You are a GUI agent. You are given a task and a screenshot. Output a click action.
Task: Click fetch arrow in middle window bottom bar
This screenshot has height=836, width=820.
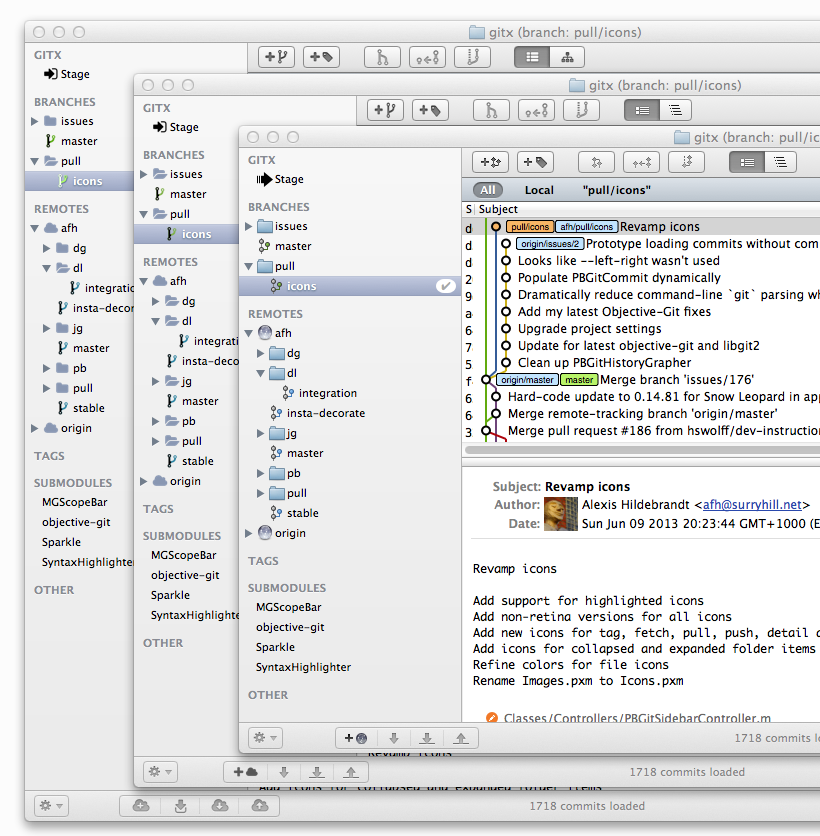point(284,771)
